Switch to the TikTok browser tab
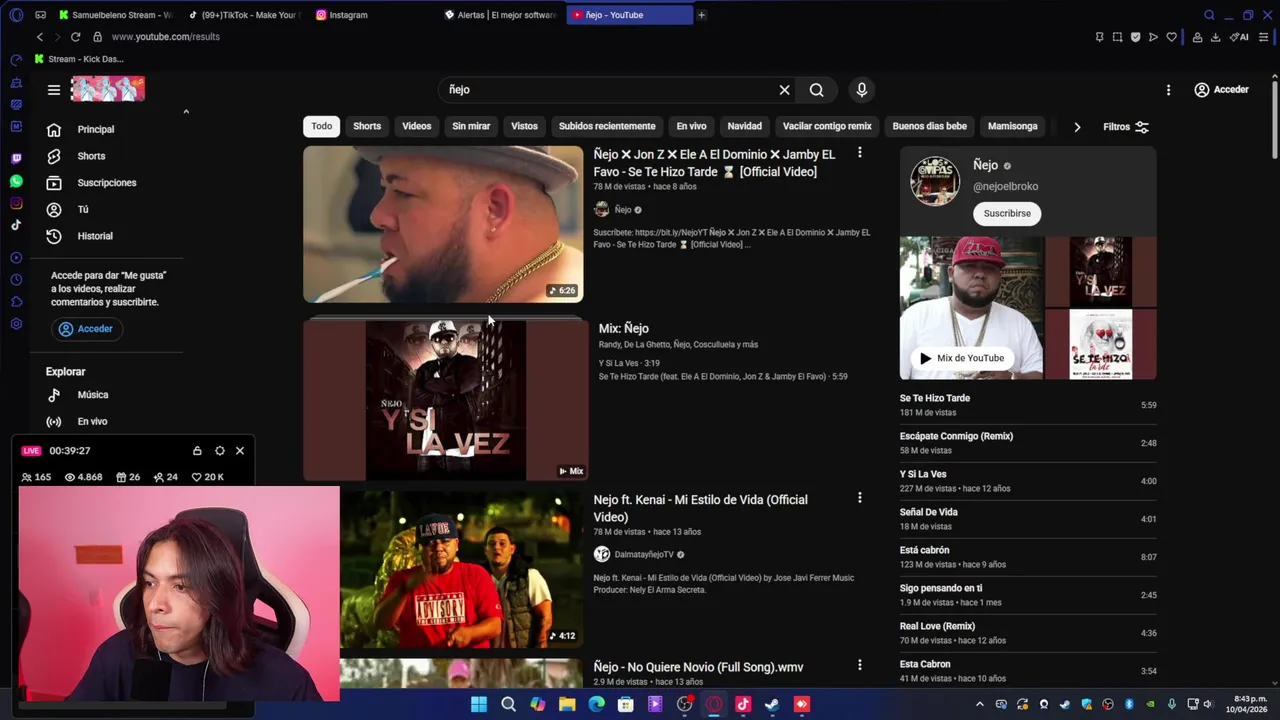 pyautogui.click(x=245, y=15)
